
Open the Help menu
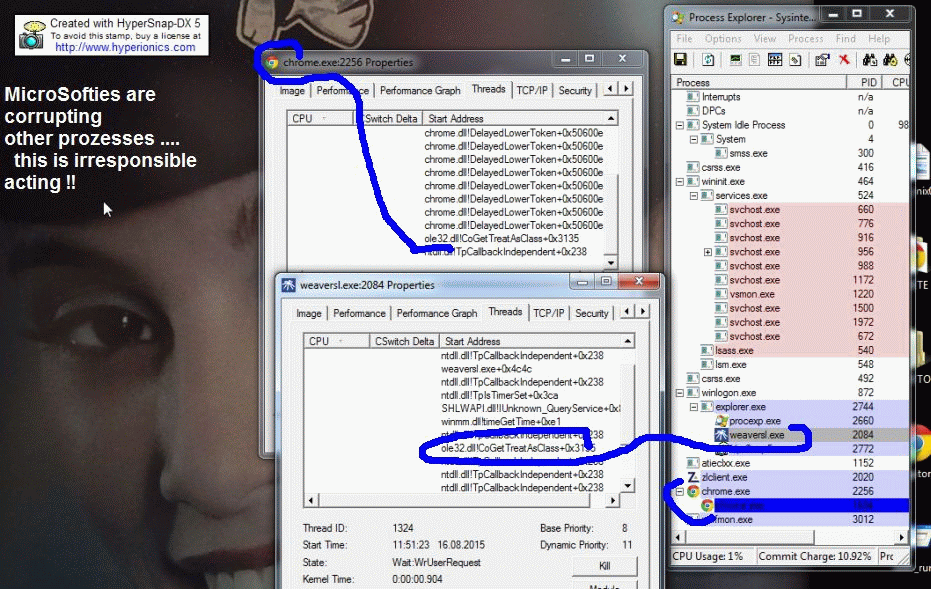[x=878, y=39]
